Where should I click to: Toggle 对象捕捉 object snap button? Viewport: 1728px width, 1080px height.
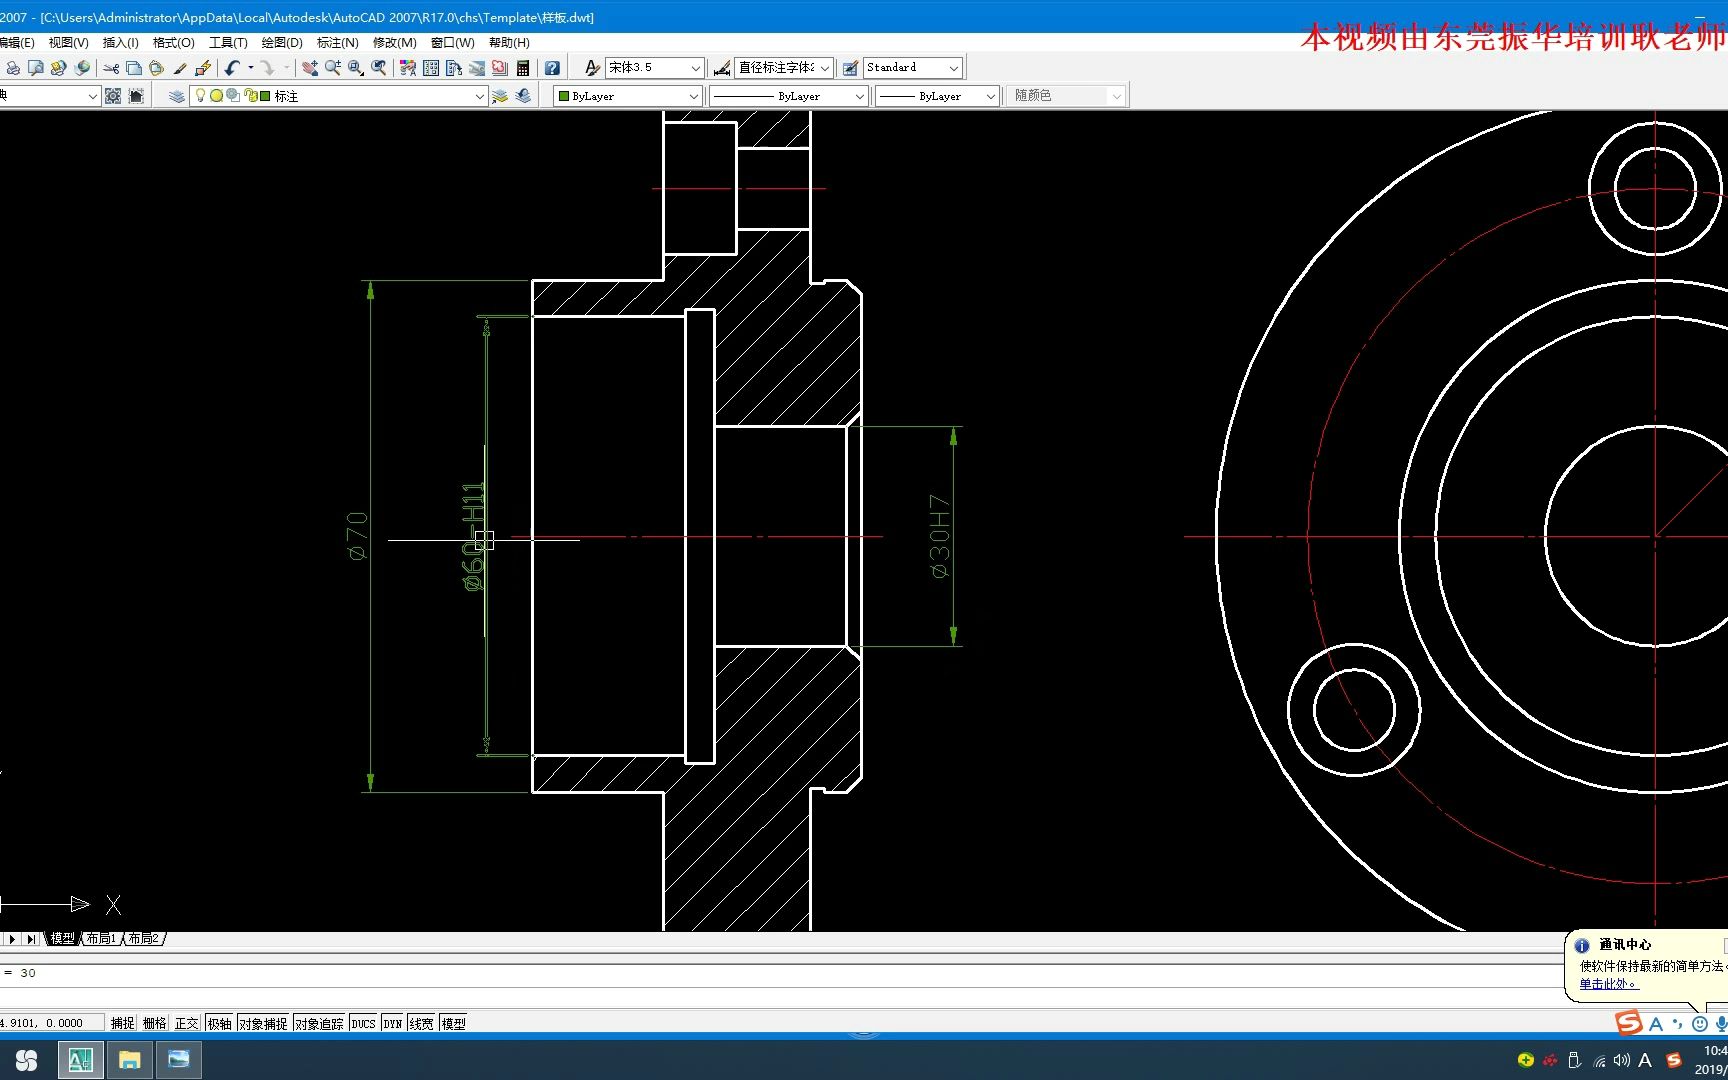coord(263,1023)
